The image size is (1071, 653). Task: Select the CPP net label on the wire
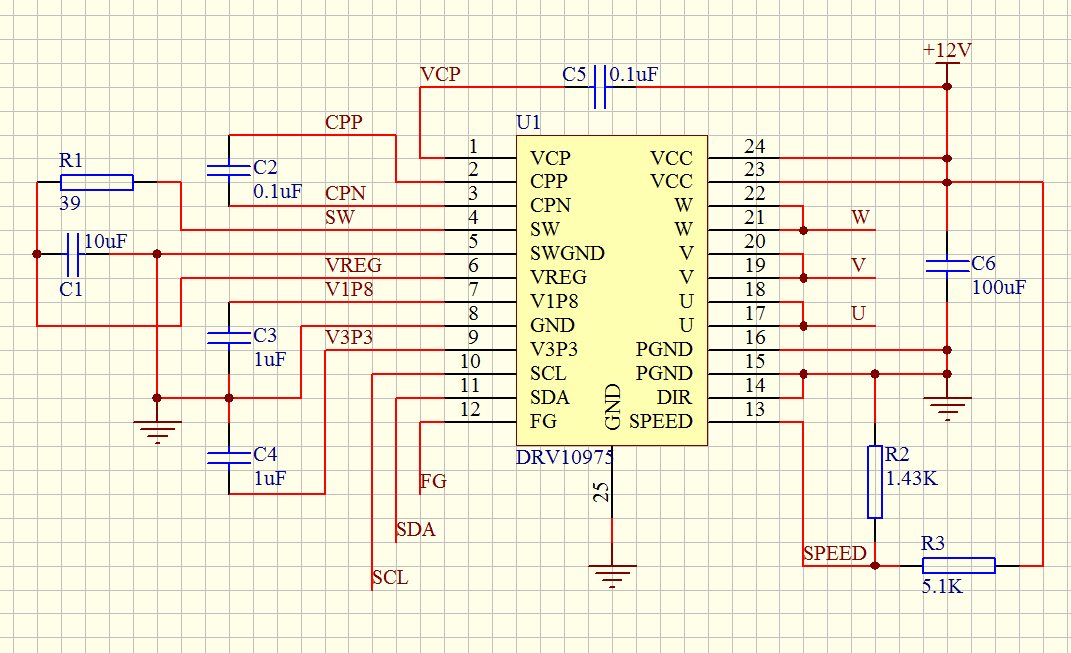click(x=344, y=122)
